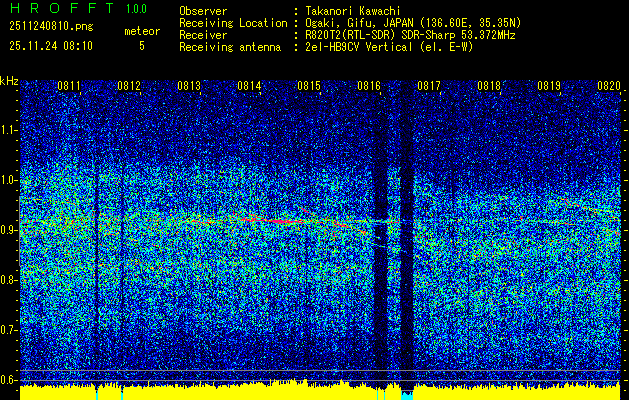The image size is (629, 400).
Task: Click the 0813 time marker
Action: click(189, 85)
